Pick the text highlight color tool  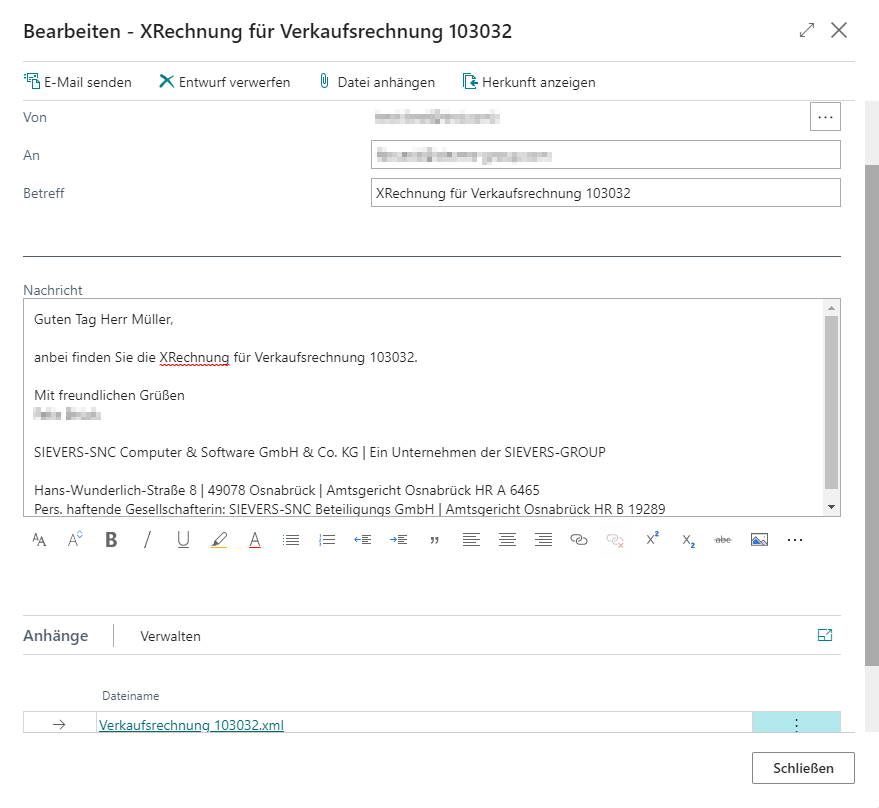[219, 540]
